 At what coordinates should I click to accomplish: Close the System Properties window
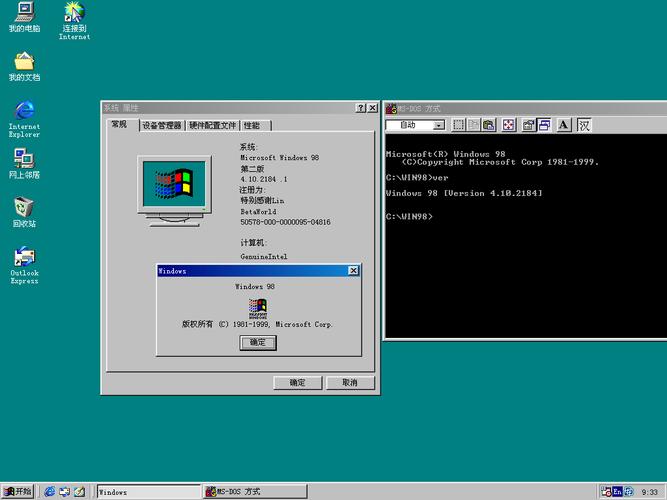coord(372,108)
